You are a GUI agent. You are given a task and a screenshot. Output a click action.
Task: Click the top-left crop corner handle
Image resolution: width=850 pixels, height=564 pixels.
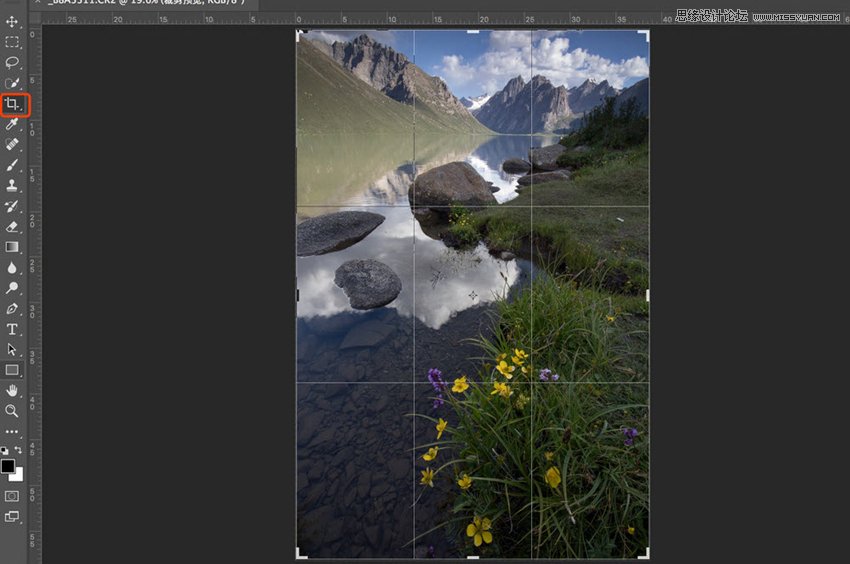(300, 34)
